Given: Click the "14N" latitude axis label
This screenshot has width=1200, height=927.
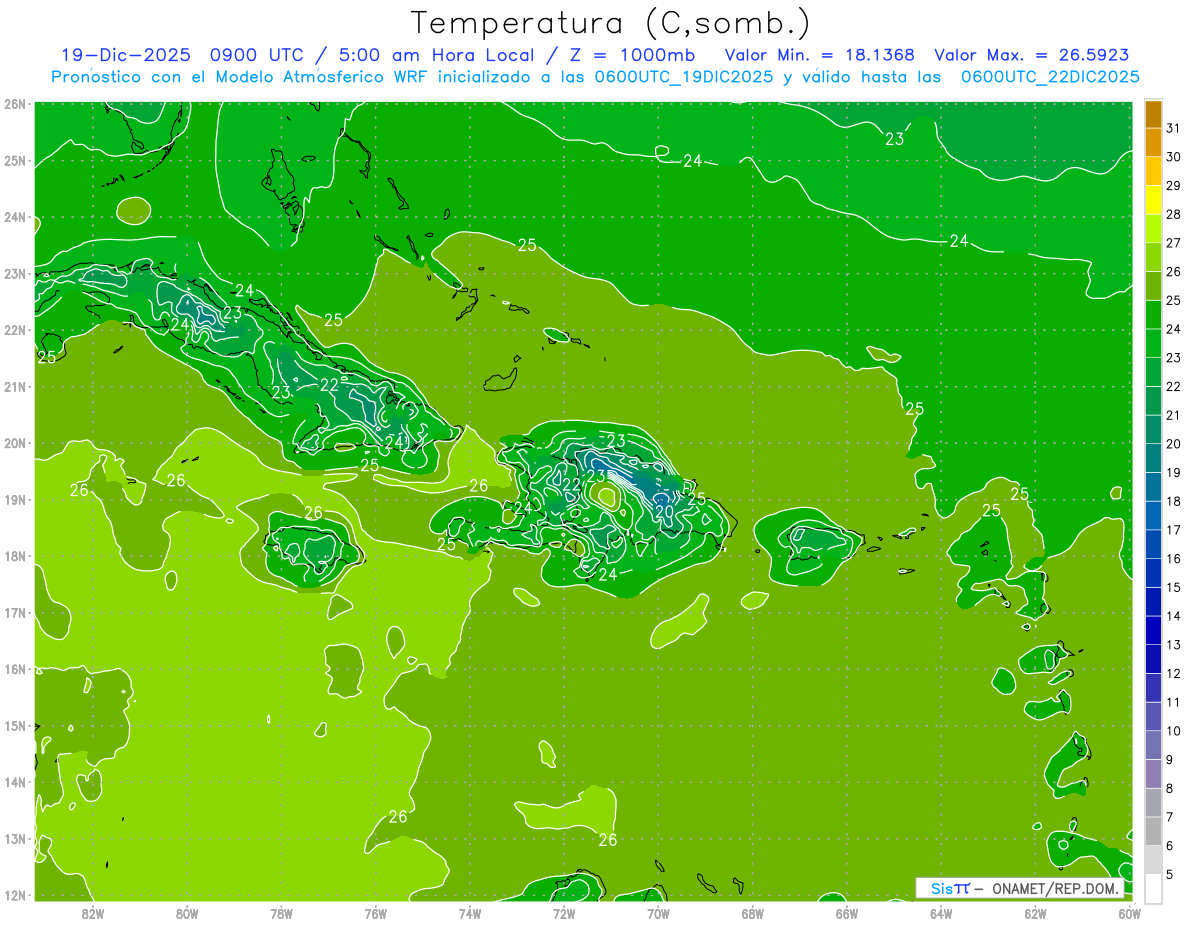Looking at the screenshot, I should [x=15, y=782].
